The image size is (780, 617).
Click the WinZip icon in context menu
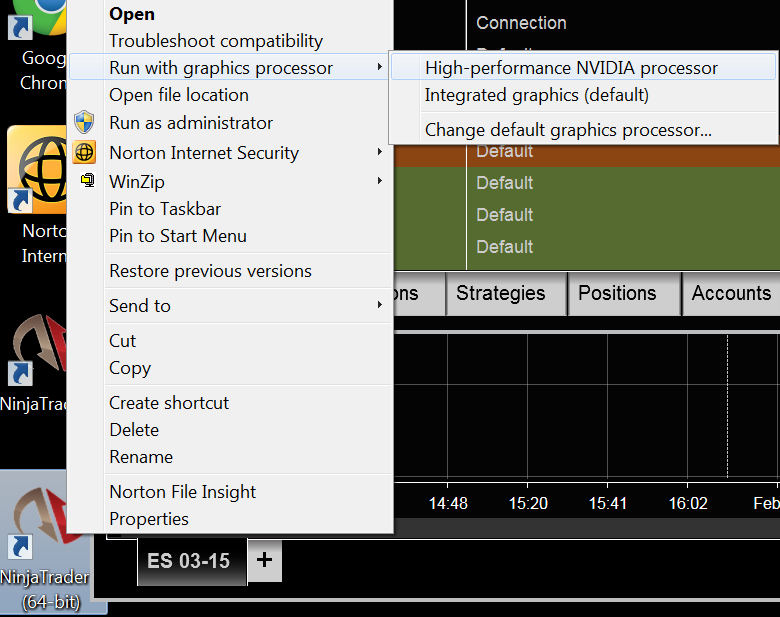pos(87,181)
